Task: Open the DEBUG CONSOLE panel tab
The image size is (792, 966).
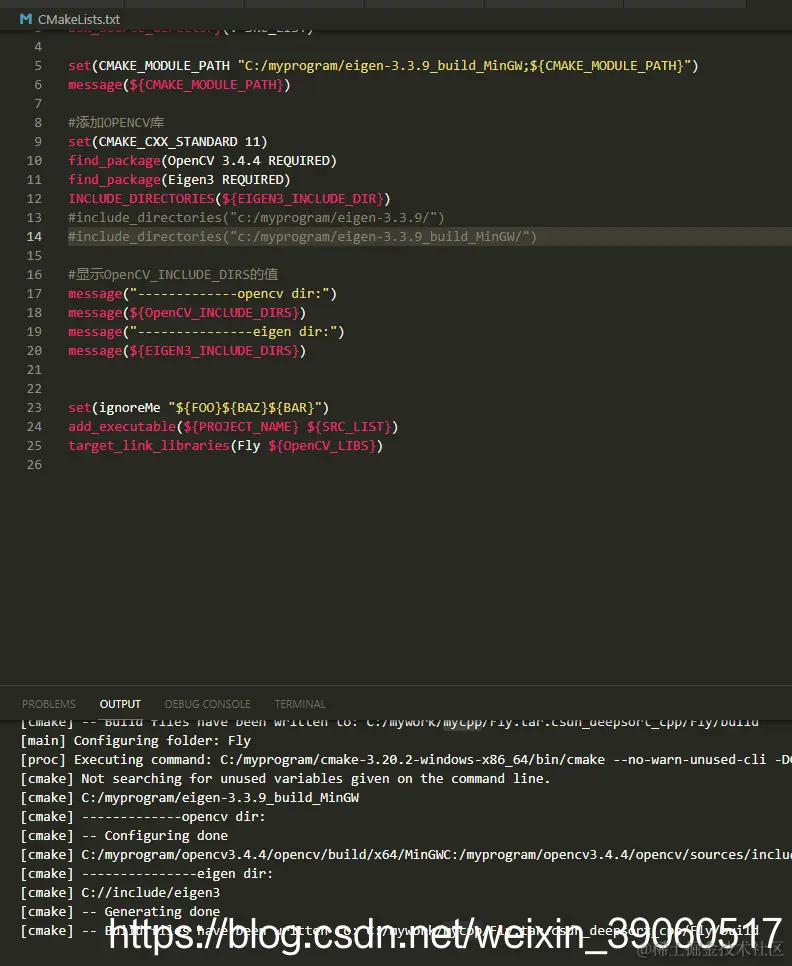Action: 208,704
